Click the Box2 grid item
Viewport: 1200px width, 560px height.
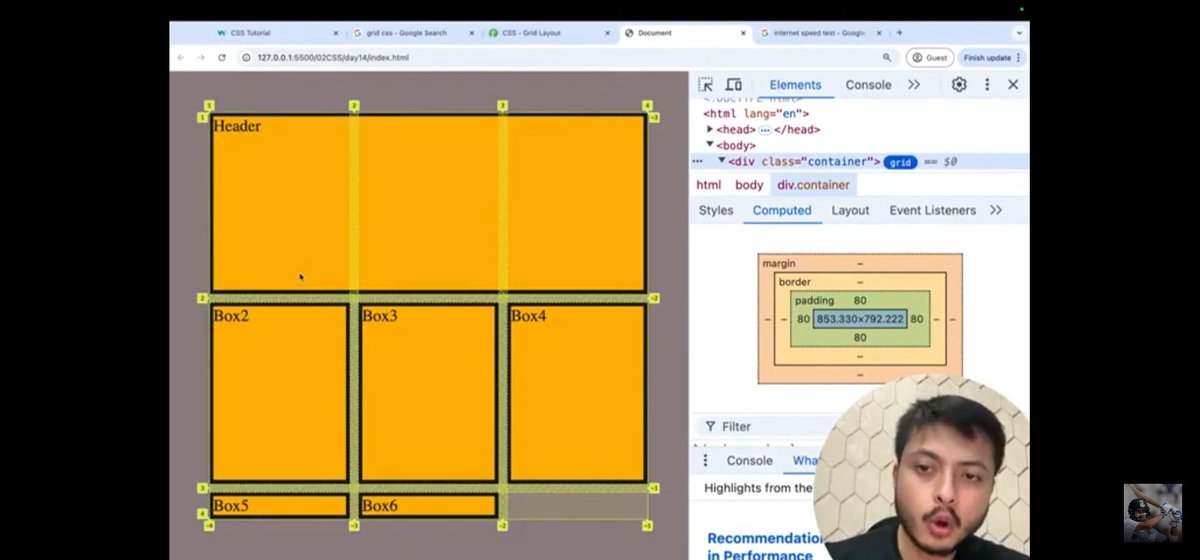(x=279, y=393)
